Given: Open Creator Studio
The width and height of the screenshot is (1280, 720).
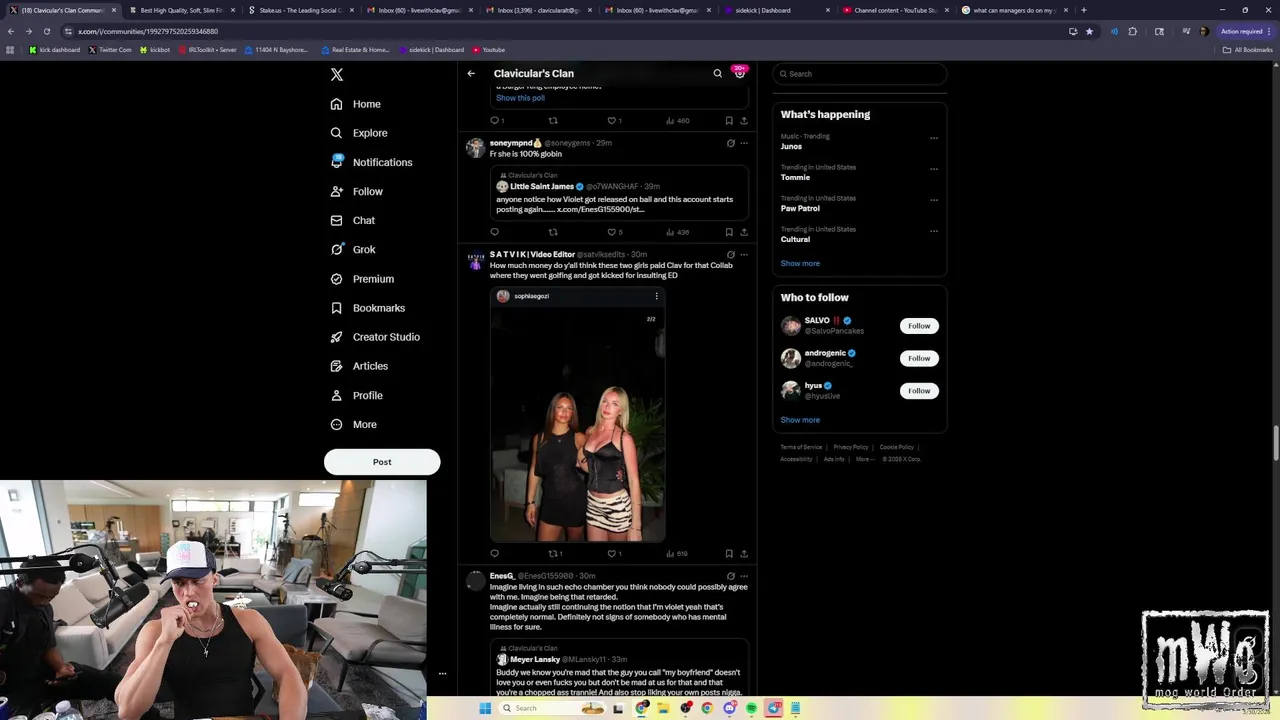Looking at the screenshot, I should 375,337.
